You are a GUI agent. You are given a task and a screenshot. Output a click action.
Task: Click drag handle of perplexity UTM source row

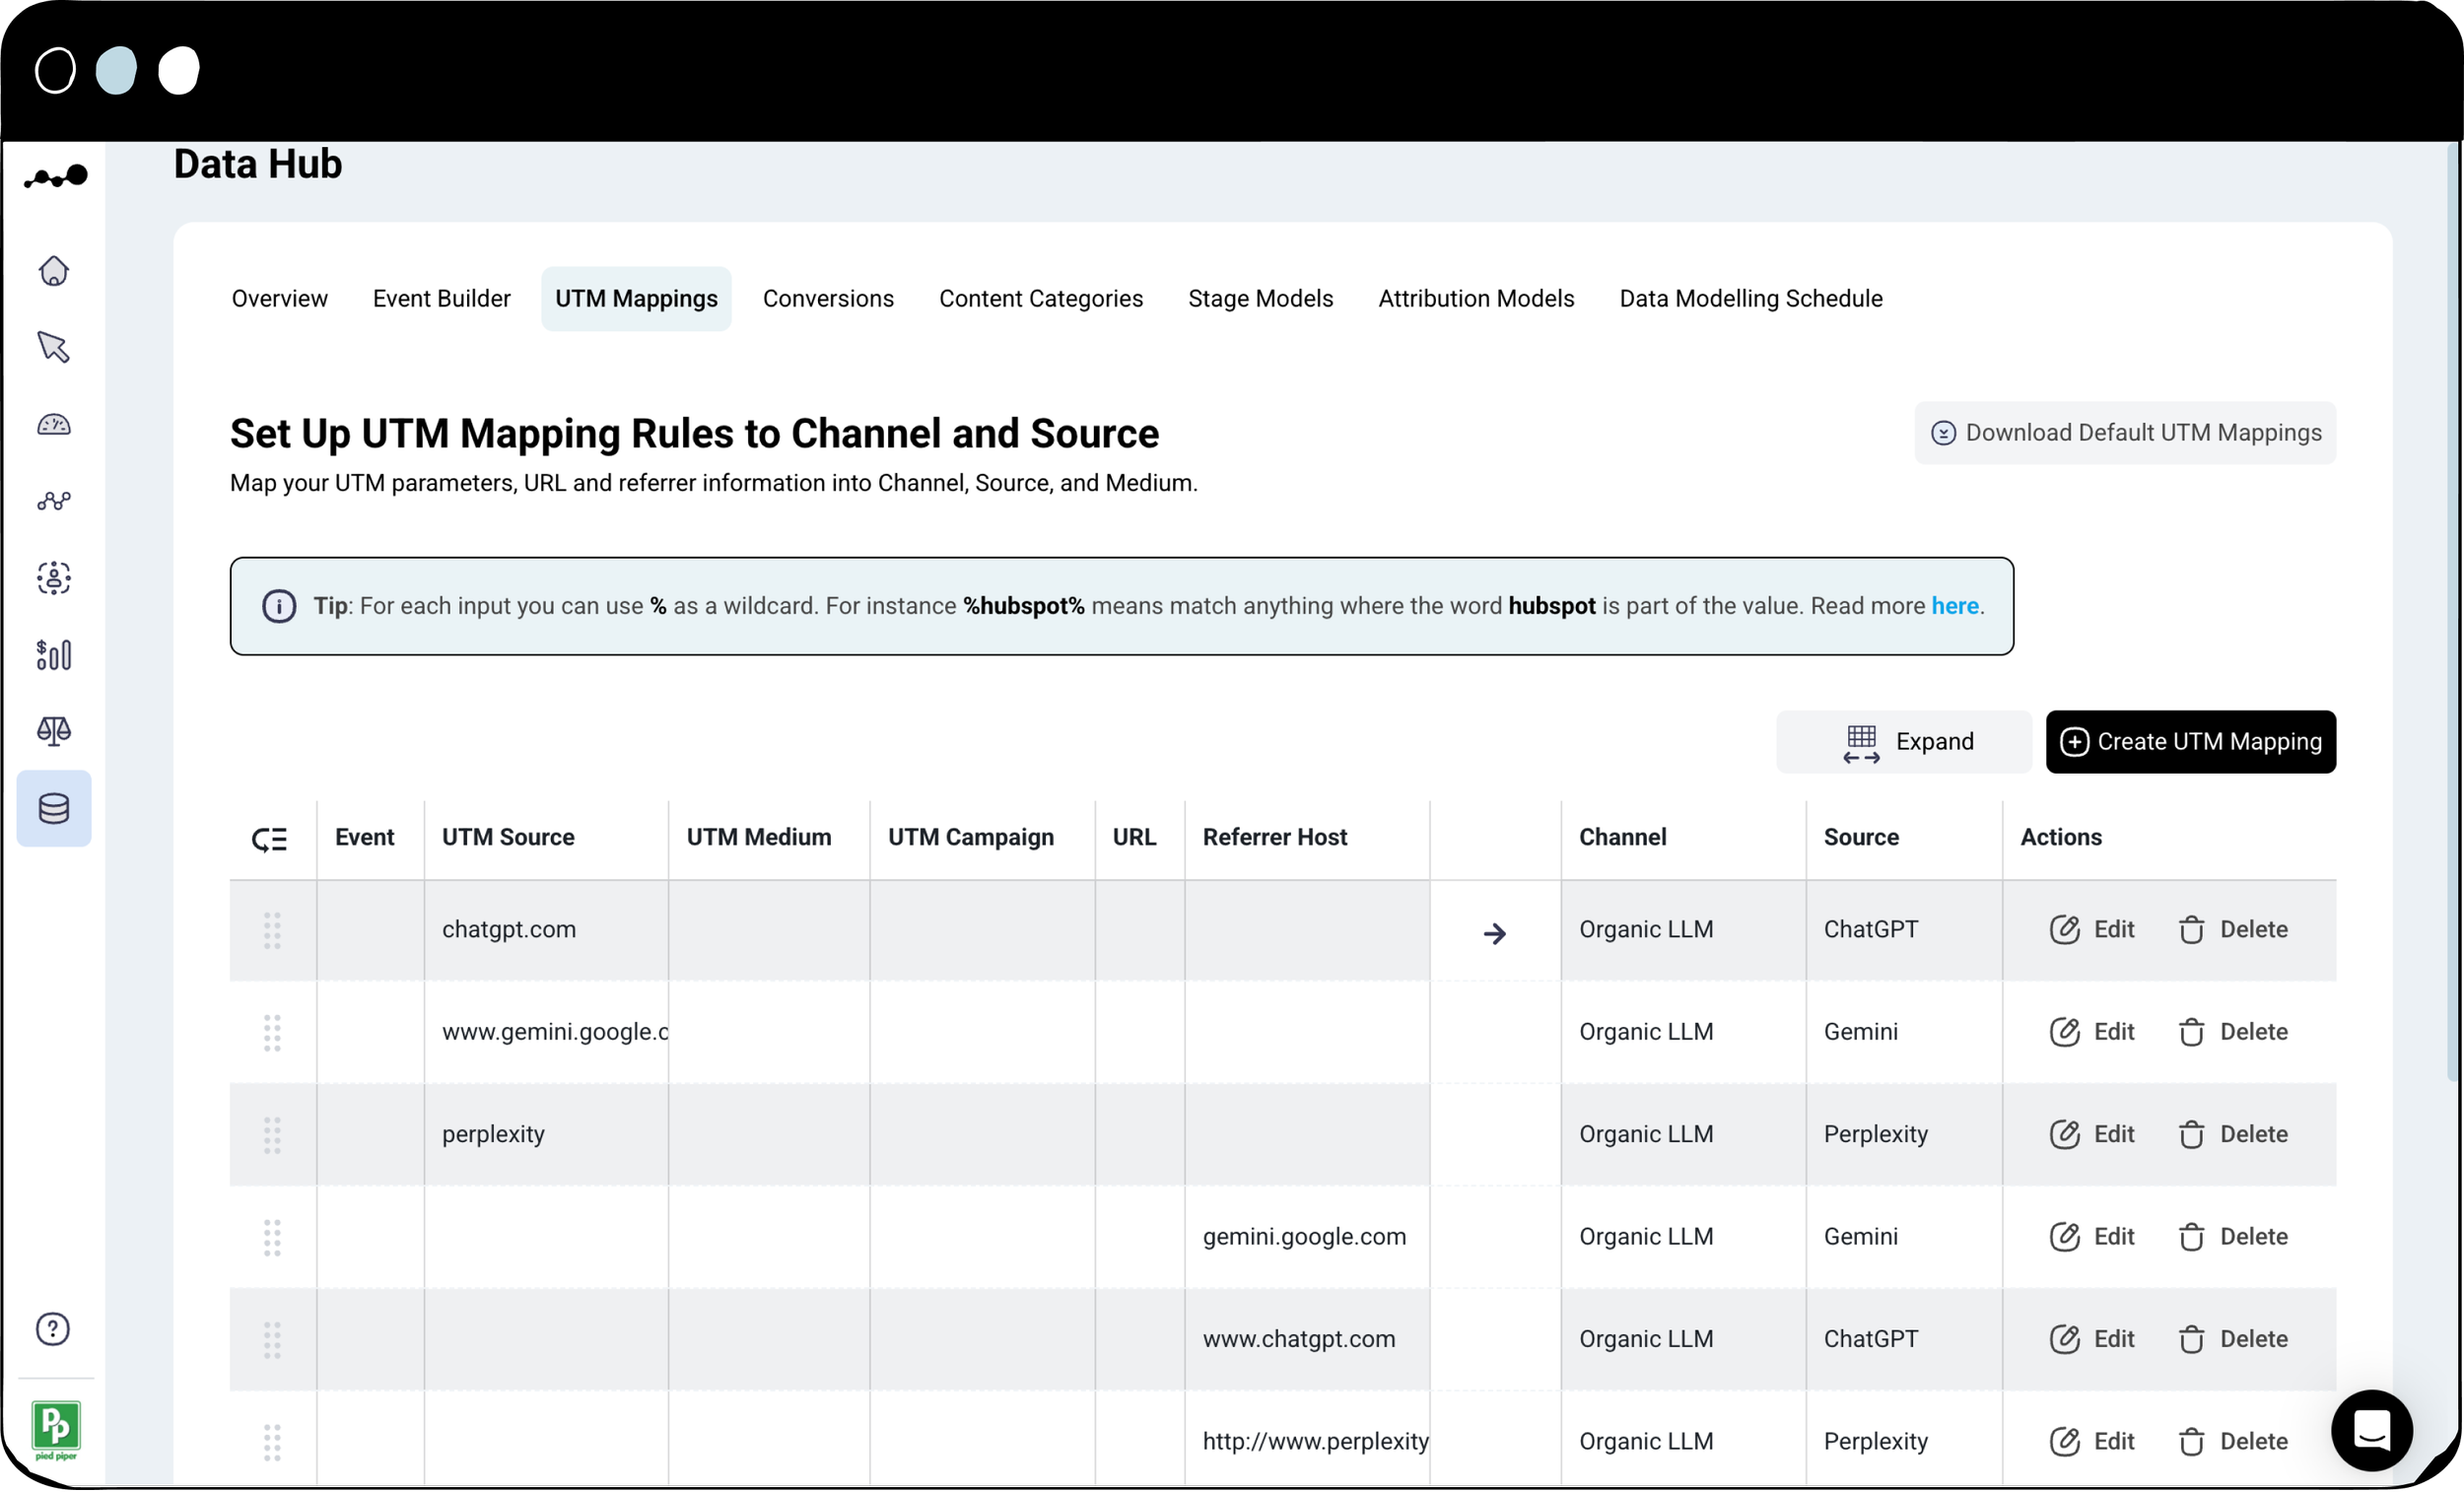coord(272,1137)
